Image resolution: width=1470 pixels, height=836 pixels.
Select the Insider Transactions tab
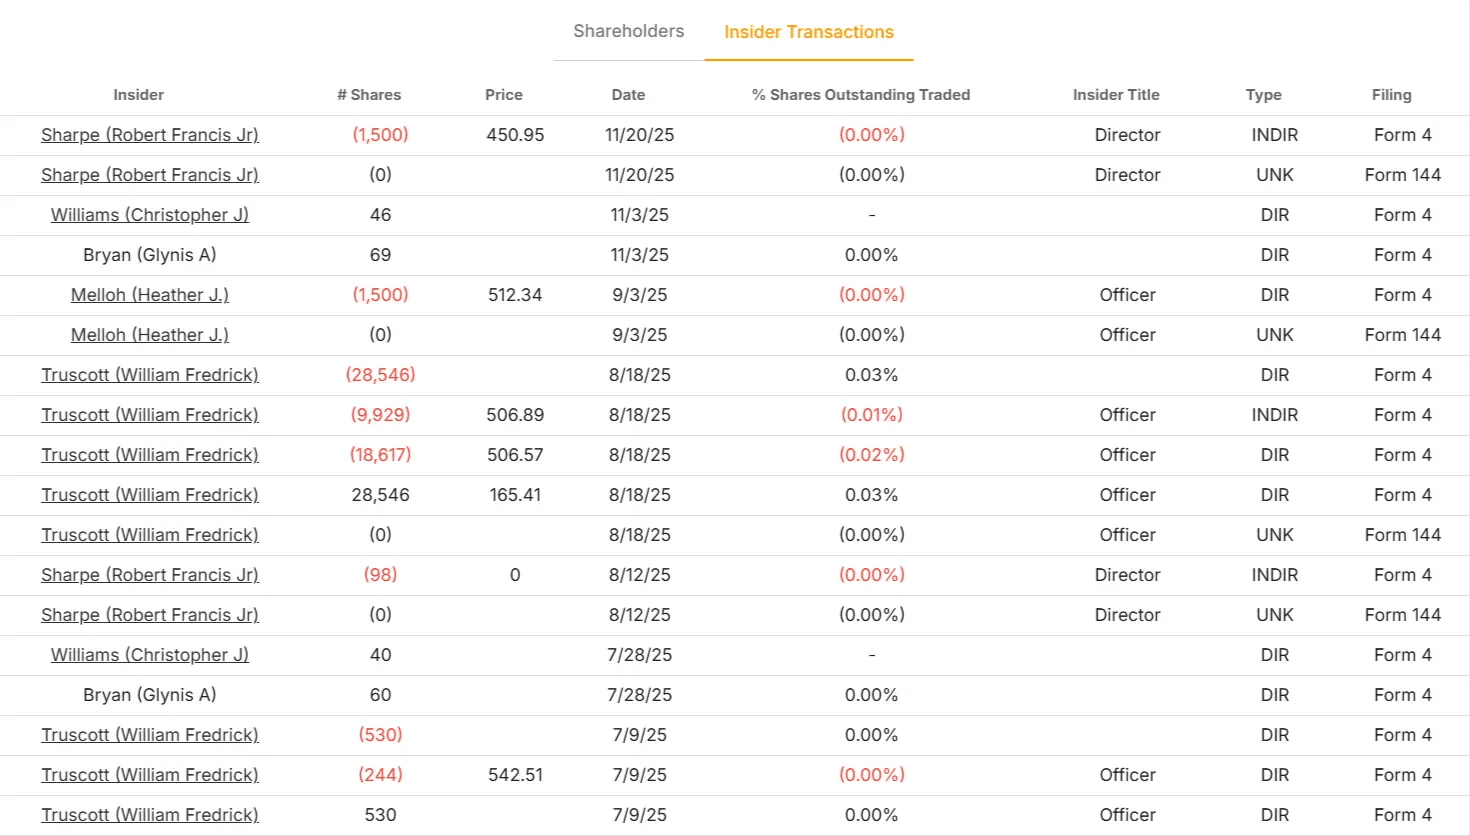pos(809,31)
